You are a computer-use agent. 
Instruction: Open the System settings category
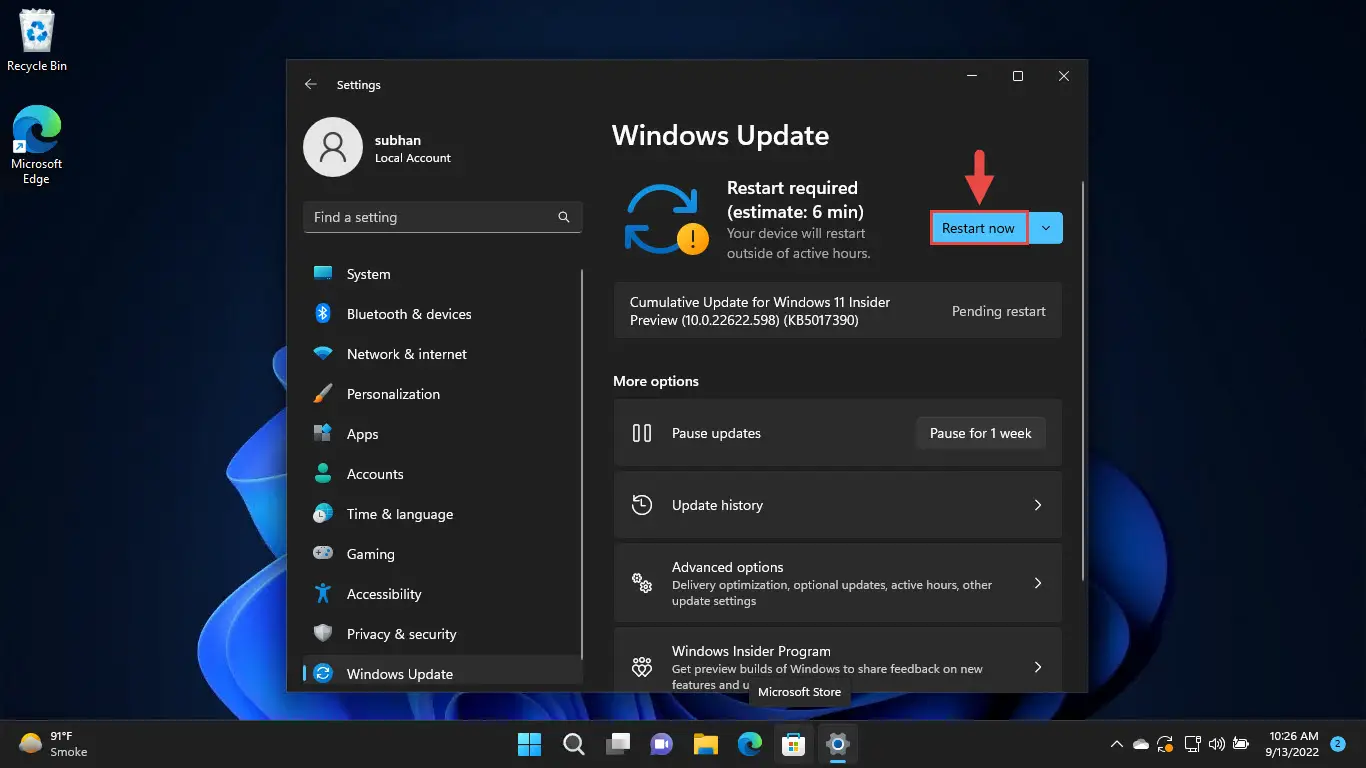442,274
